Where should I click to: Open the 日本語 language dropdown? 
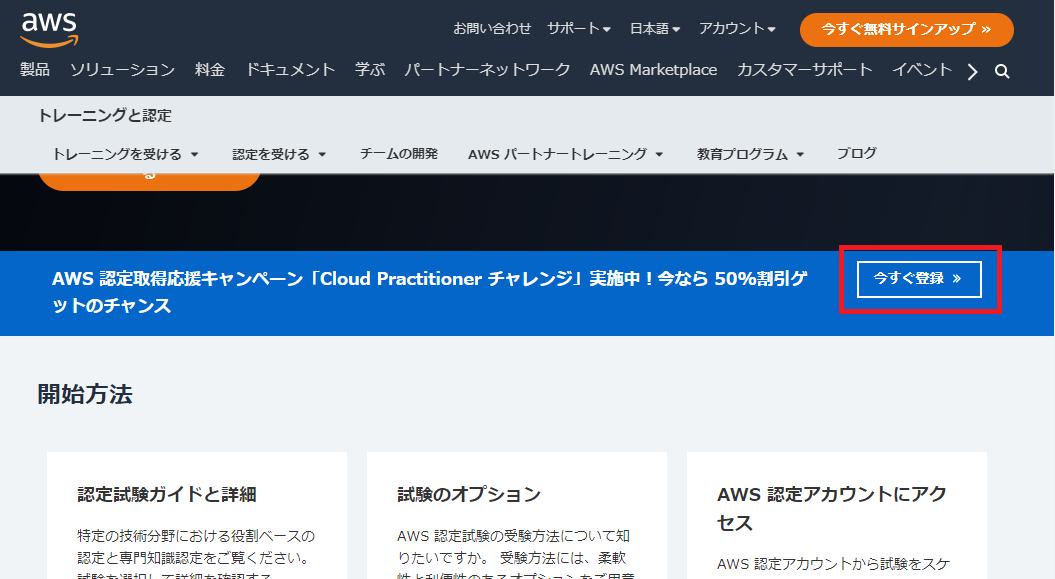click(655, 29)
